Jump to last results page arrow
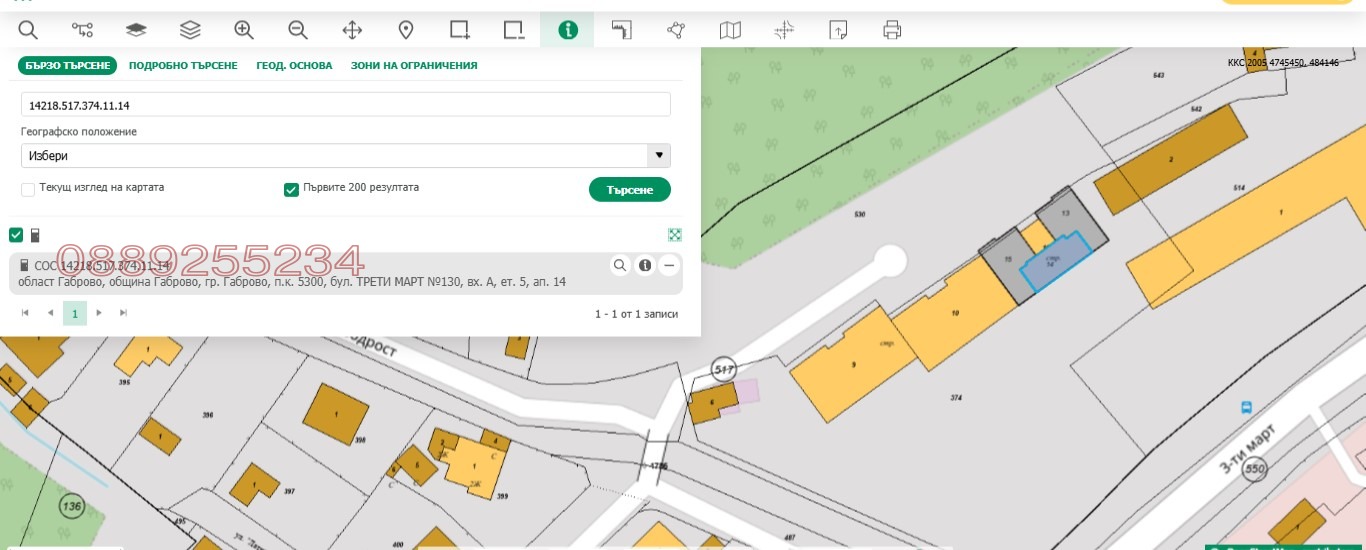Viewport: 1366px width, 550px height. (123, 313)
